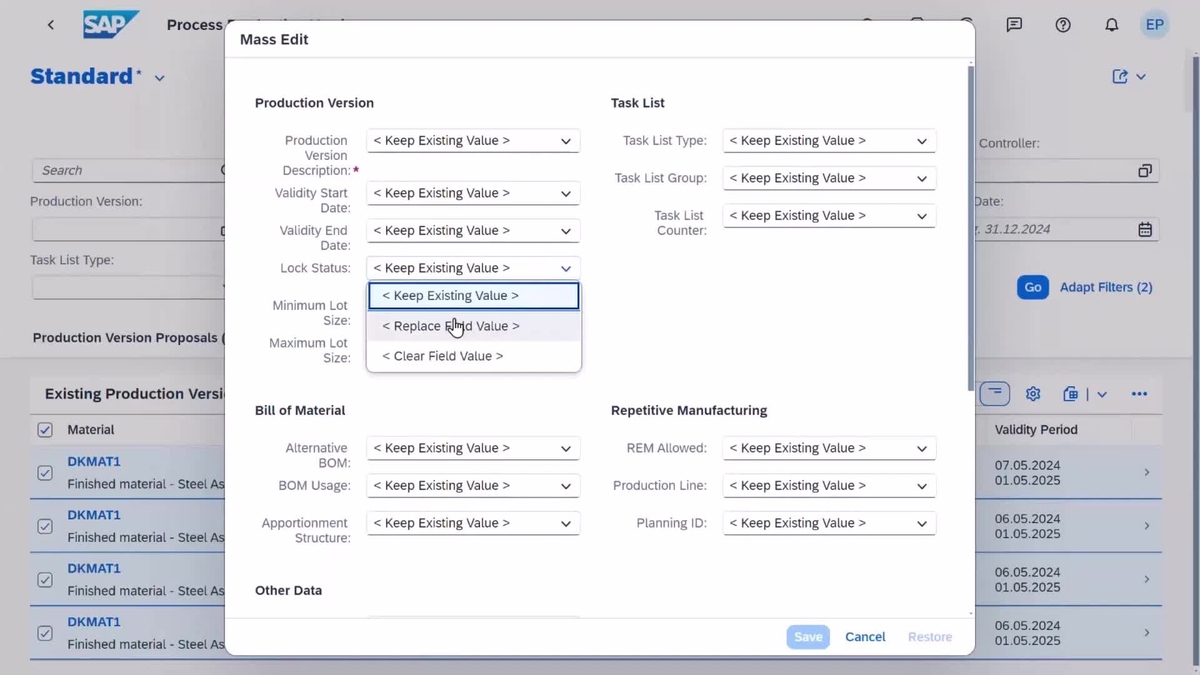Open the Alternative BOM dropdown
Image resolution: width=1200 pixels, height=675 pixels.
click(472, 448)
